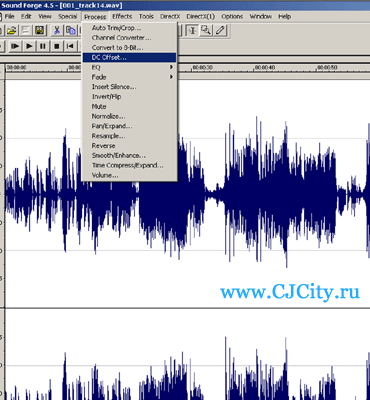Screen dimensions: 370x400
Task: Click the Play button
Action: pyautogui.click(x=29, y=46)
